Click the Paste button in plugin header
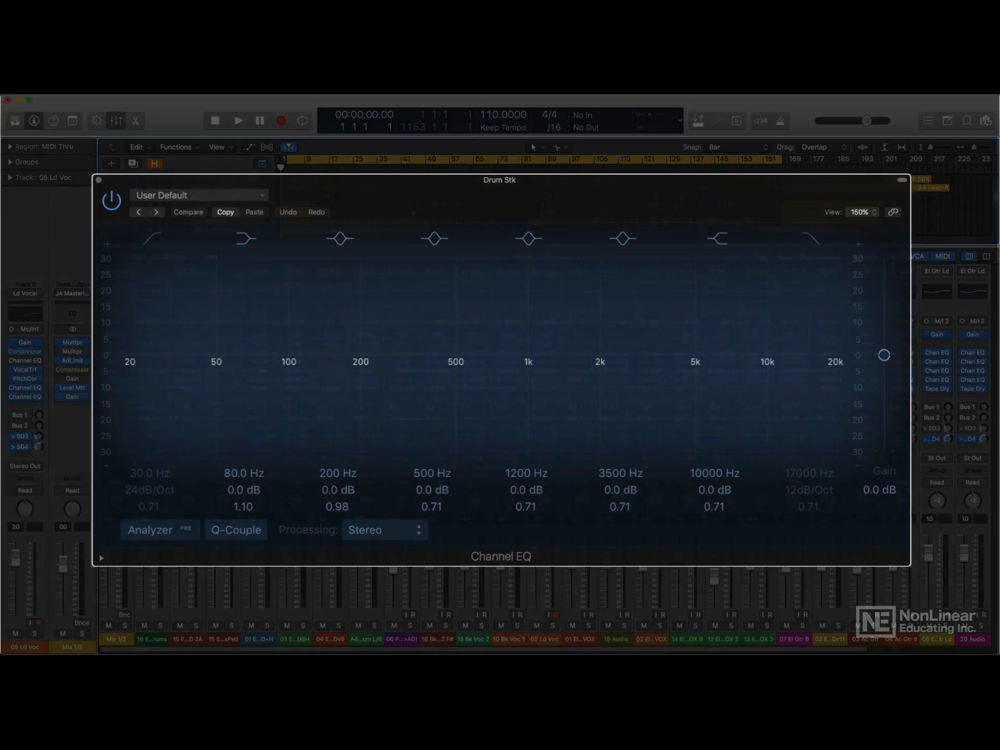The width and height of the screenshot is (1000, 750). pyautogui.click(x=255, y=212)
